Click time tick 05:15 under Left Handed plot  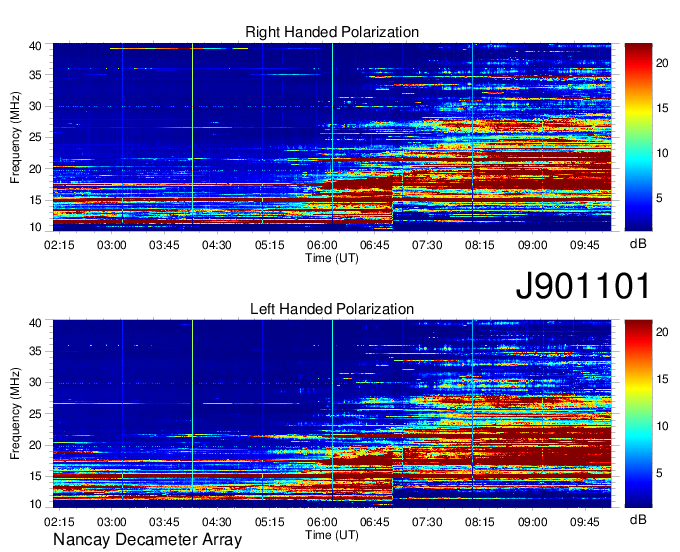click(269, 522)
